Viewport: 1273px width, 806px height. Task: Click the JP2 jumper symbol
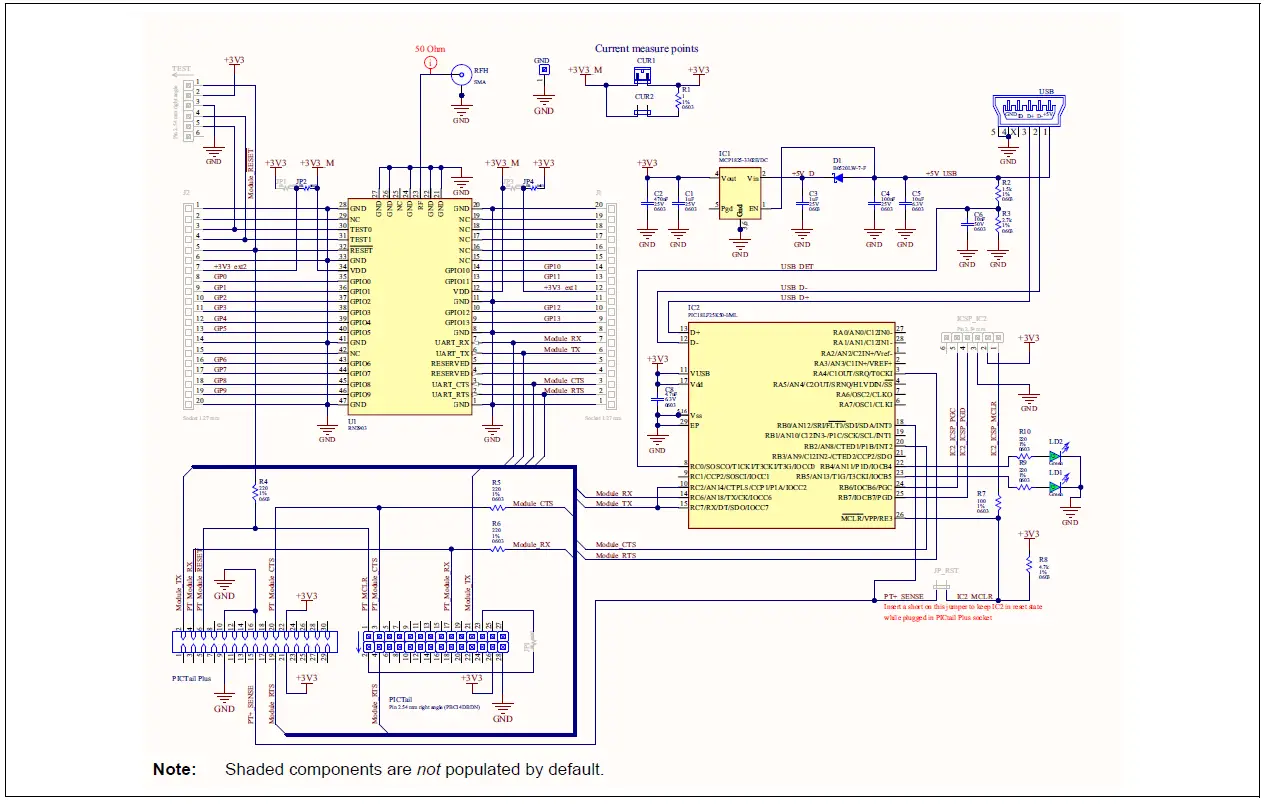(x=306, y=186)
